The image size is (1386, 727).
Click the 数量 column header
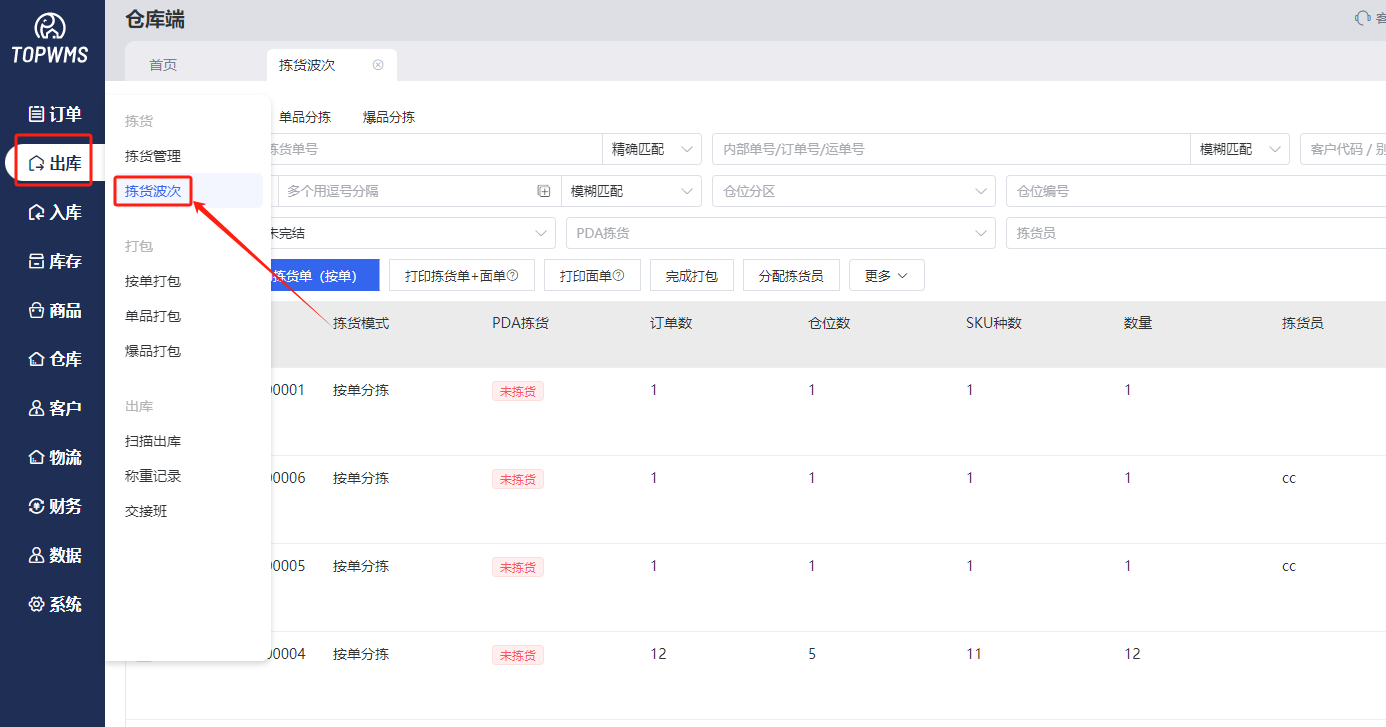tap(1138, 323)
